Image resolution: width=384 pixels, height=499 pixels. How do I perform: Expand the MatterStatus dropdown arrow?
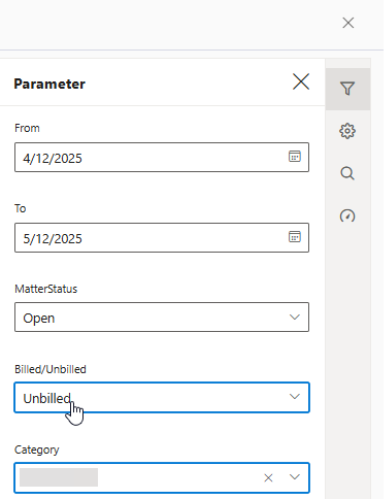(294, 317)
